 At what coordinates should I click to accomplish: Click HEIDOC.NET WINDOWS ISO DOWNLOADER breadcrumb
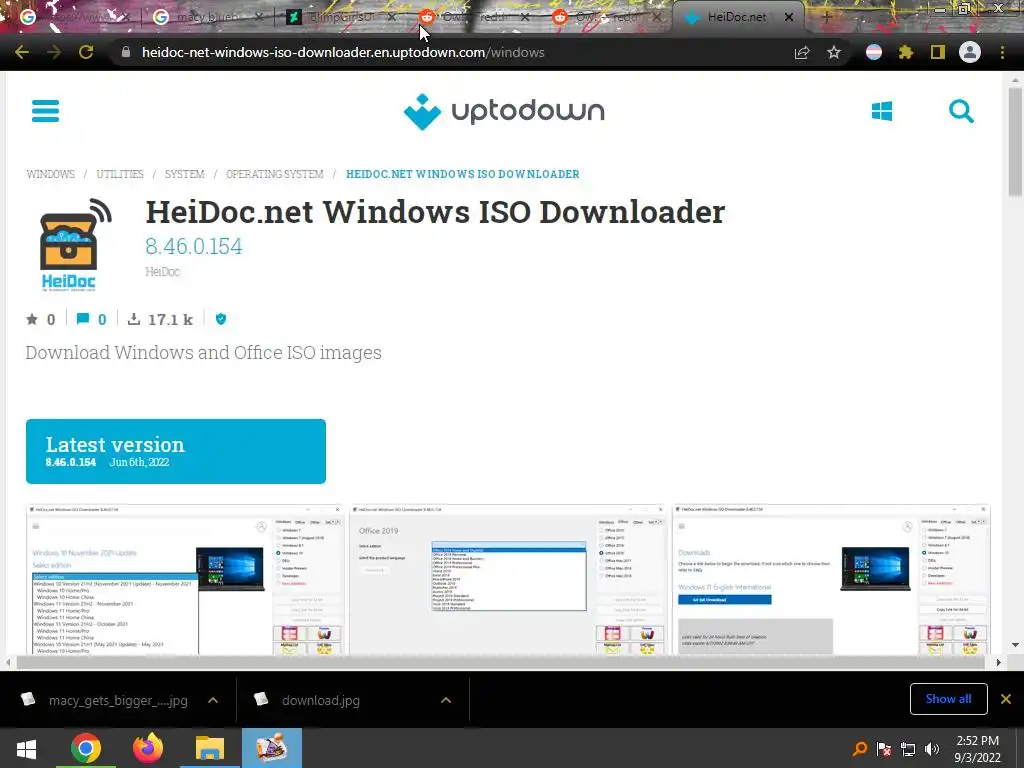(463, 174)
